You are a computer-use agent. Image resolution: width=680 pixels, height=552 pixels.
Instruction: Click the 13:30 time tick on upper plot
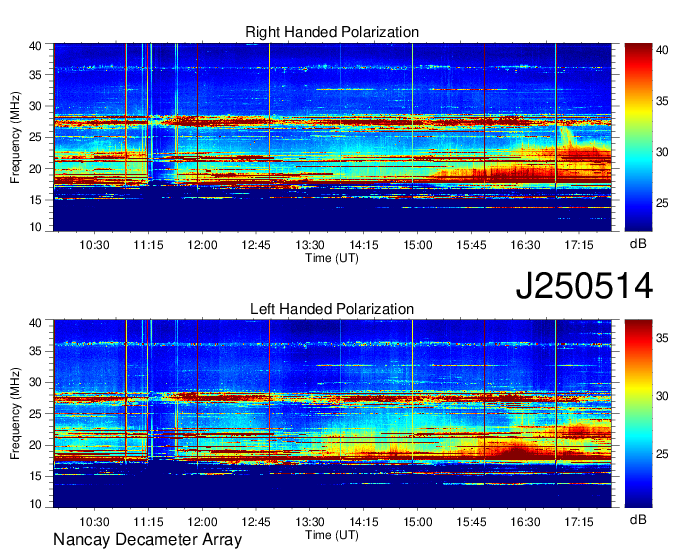(310, 245)
